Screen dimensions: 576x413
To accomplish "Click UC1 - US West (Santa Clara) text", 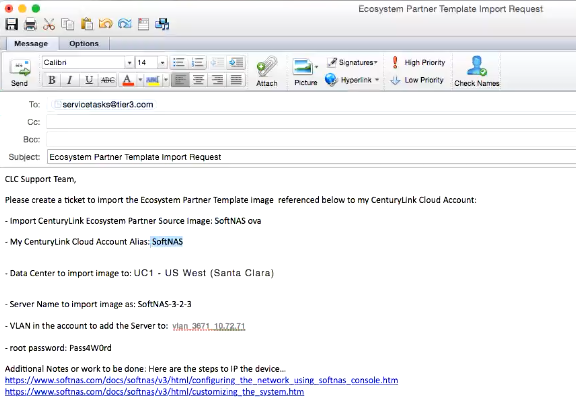I will click(x=204, y=273).
